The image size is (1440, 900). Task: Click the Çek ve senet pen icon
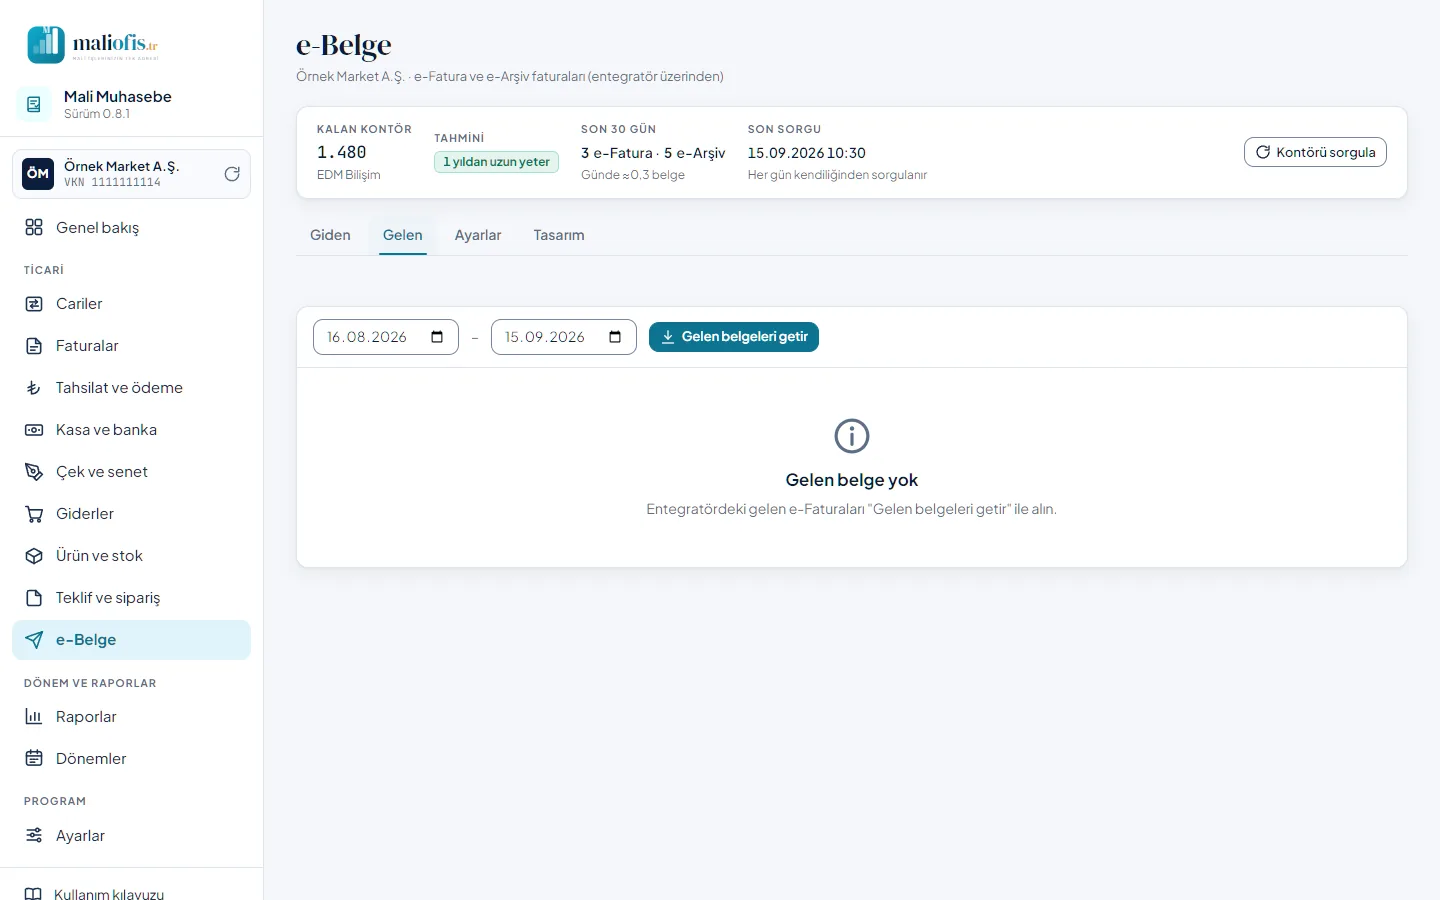(34, 472)
